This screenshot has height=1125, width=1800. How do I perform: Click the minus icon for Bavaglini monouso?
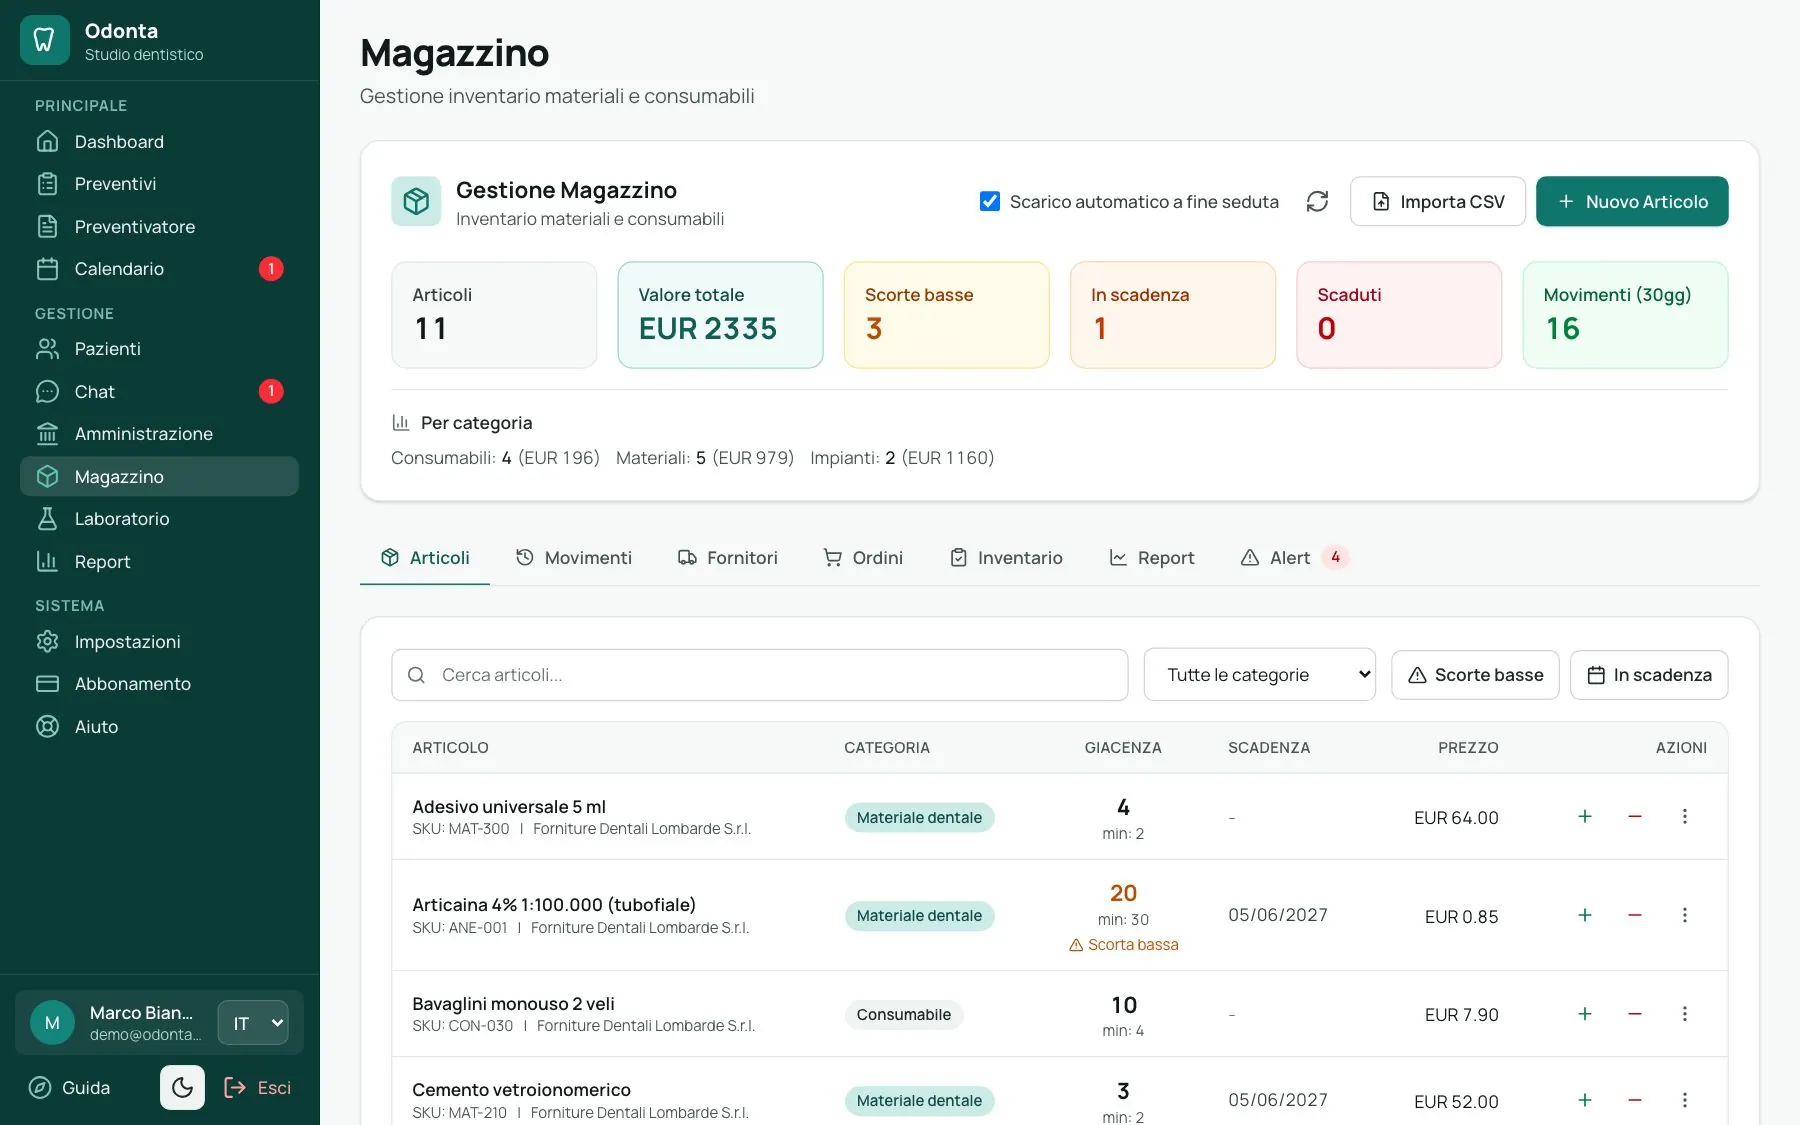coord(1635,1014)
